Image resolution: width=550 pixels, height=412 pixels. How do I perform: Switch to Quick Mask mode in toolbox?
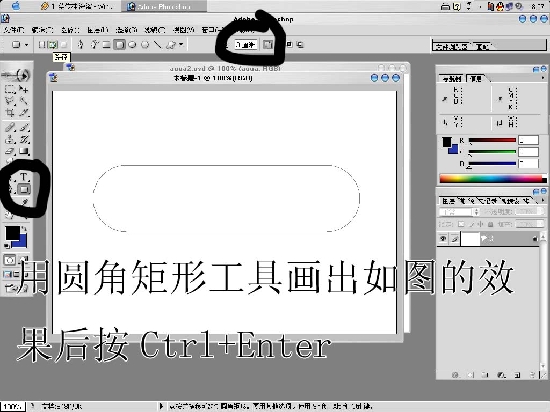click(23, 260)
